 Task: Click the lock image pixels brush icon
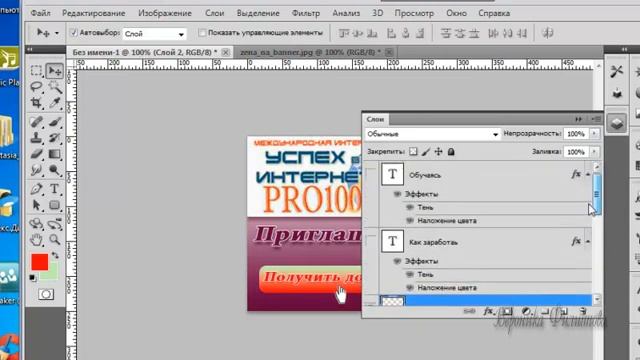point(426,151)
